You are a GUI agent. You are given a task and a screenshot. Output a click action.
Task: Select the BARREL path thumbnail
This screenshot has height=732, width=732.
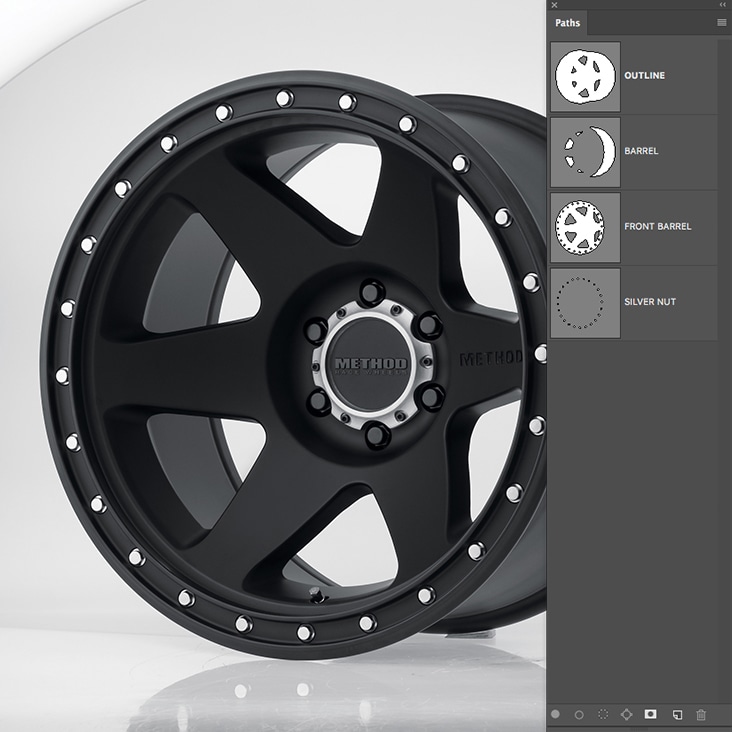tap(585, 152)
